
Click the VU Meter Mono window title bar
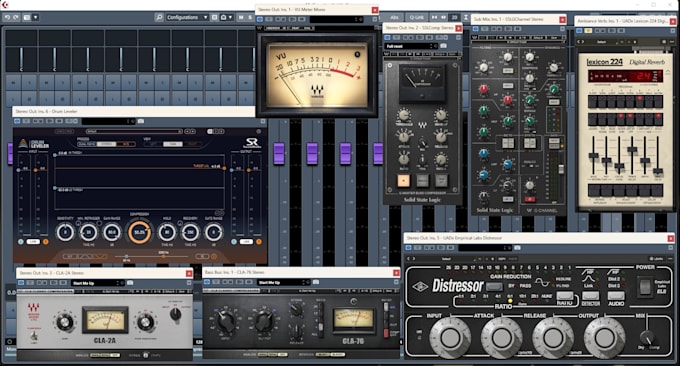point(317,10)
